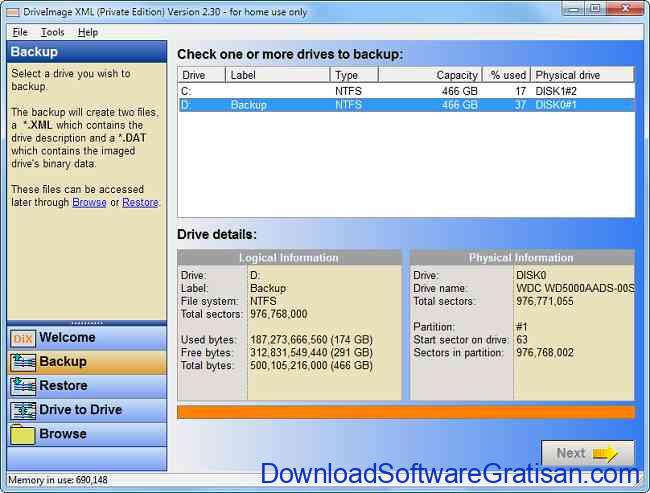Click the DISK0 physical drive value
The width and height of the screenshot is (650, 493).
pyautogui.click(x=531, y=275)
